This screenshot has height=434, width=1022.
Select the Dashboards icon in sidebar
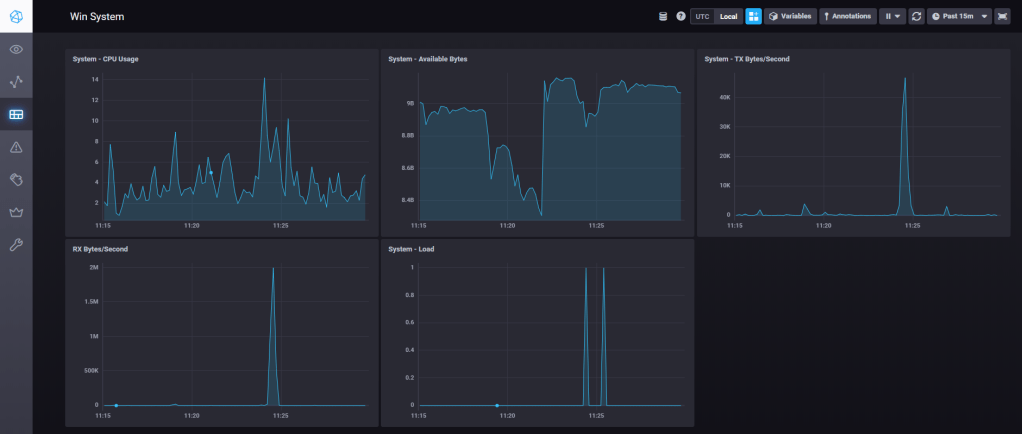pyautogui.click(x=16, y=114)
